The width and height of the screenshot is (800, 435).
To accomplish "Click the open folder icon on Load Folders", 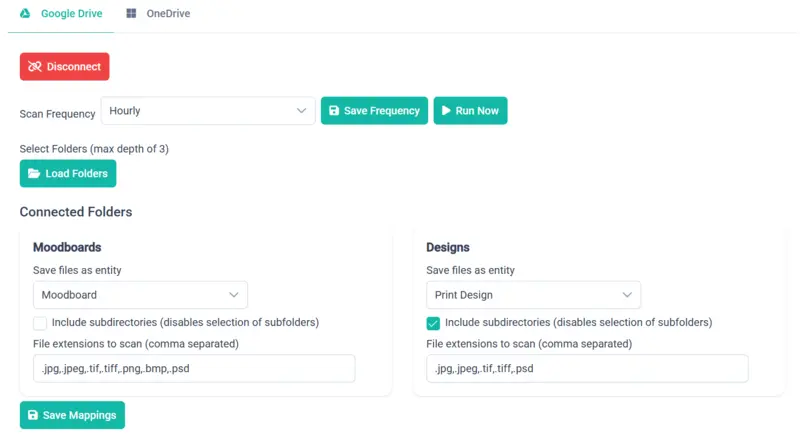I will point(34,174).
